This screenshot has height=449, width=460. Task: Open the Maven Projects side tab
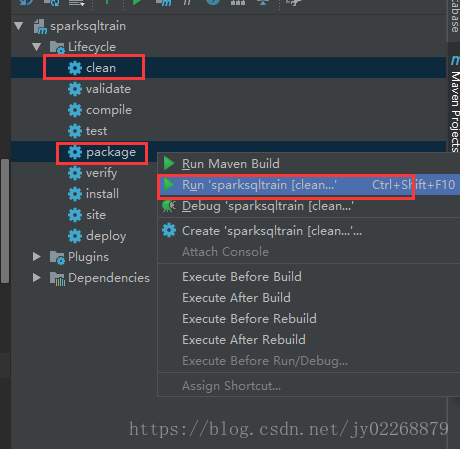point(454,103)
